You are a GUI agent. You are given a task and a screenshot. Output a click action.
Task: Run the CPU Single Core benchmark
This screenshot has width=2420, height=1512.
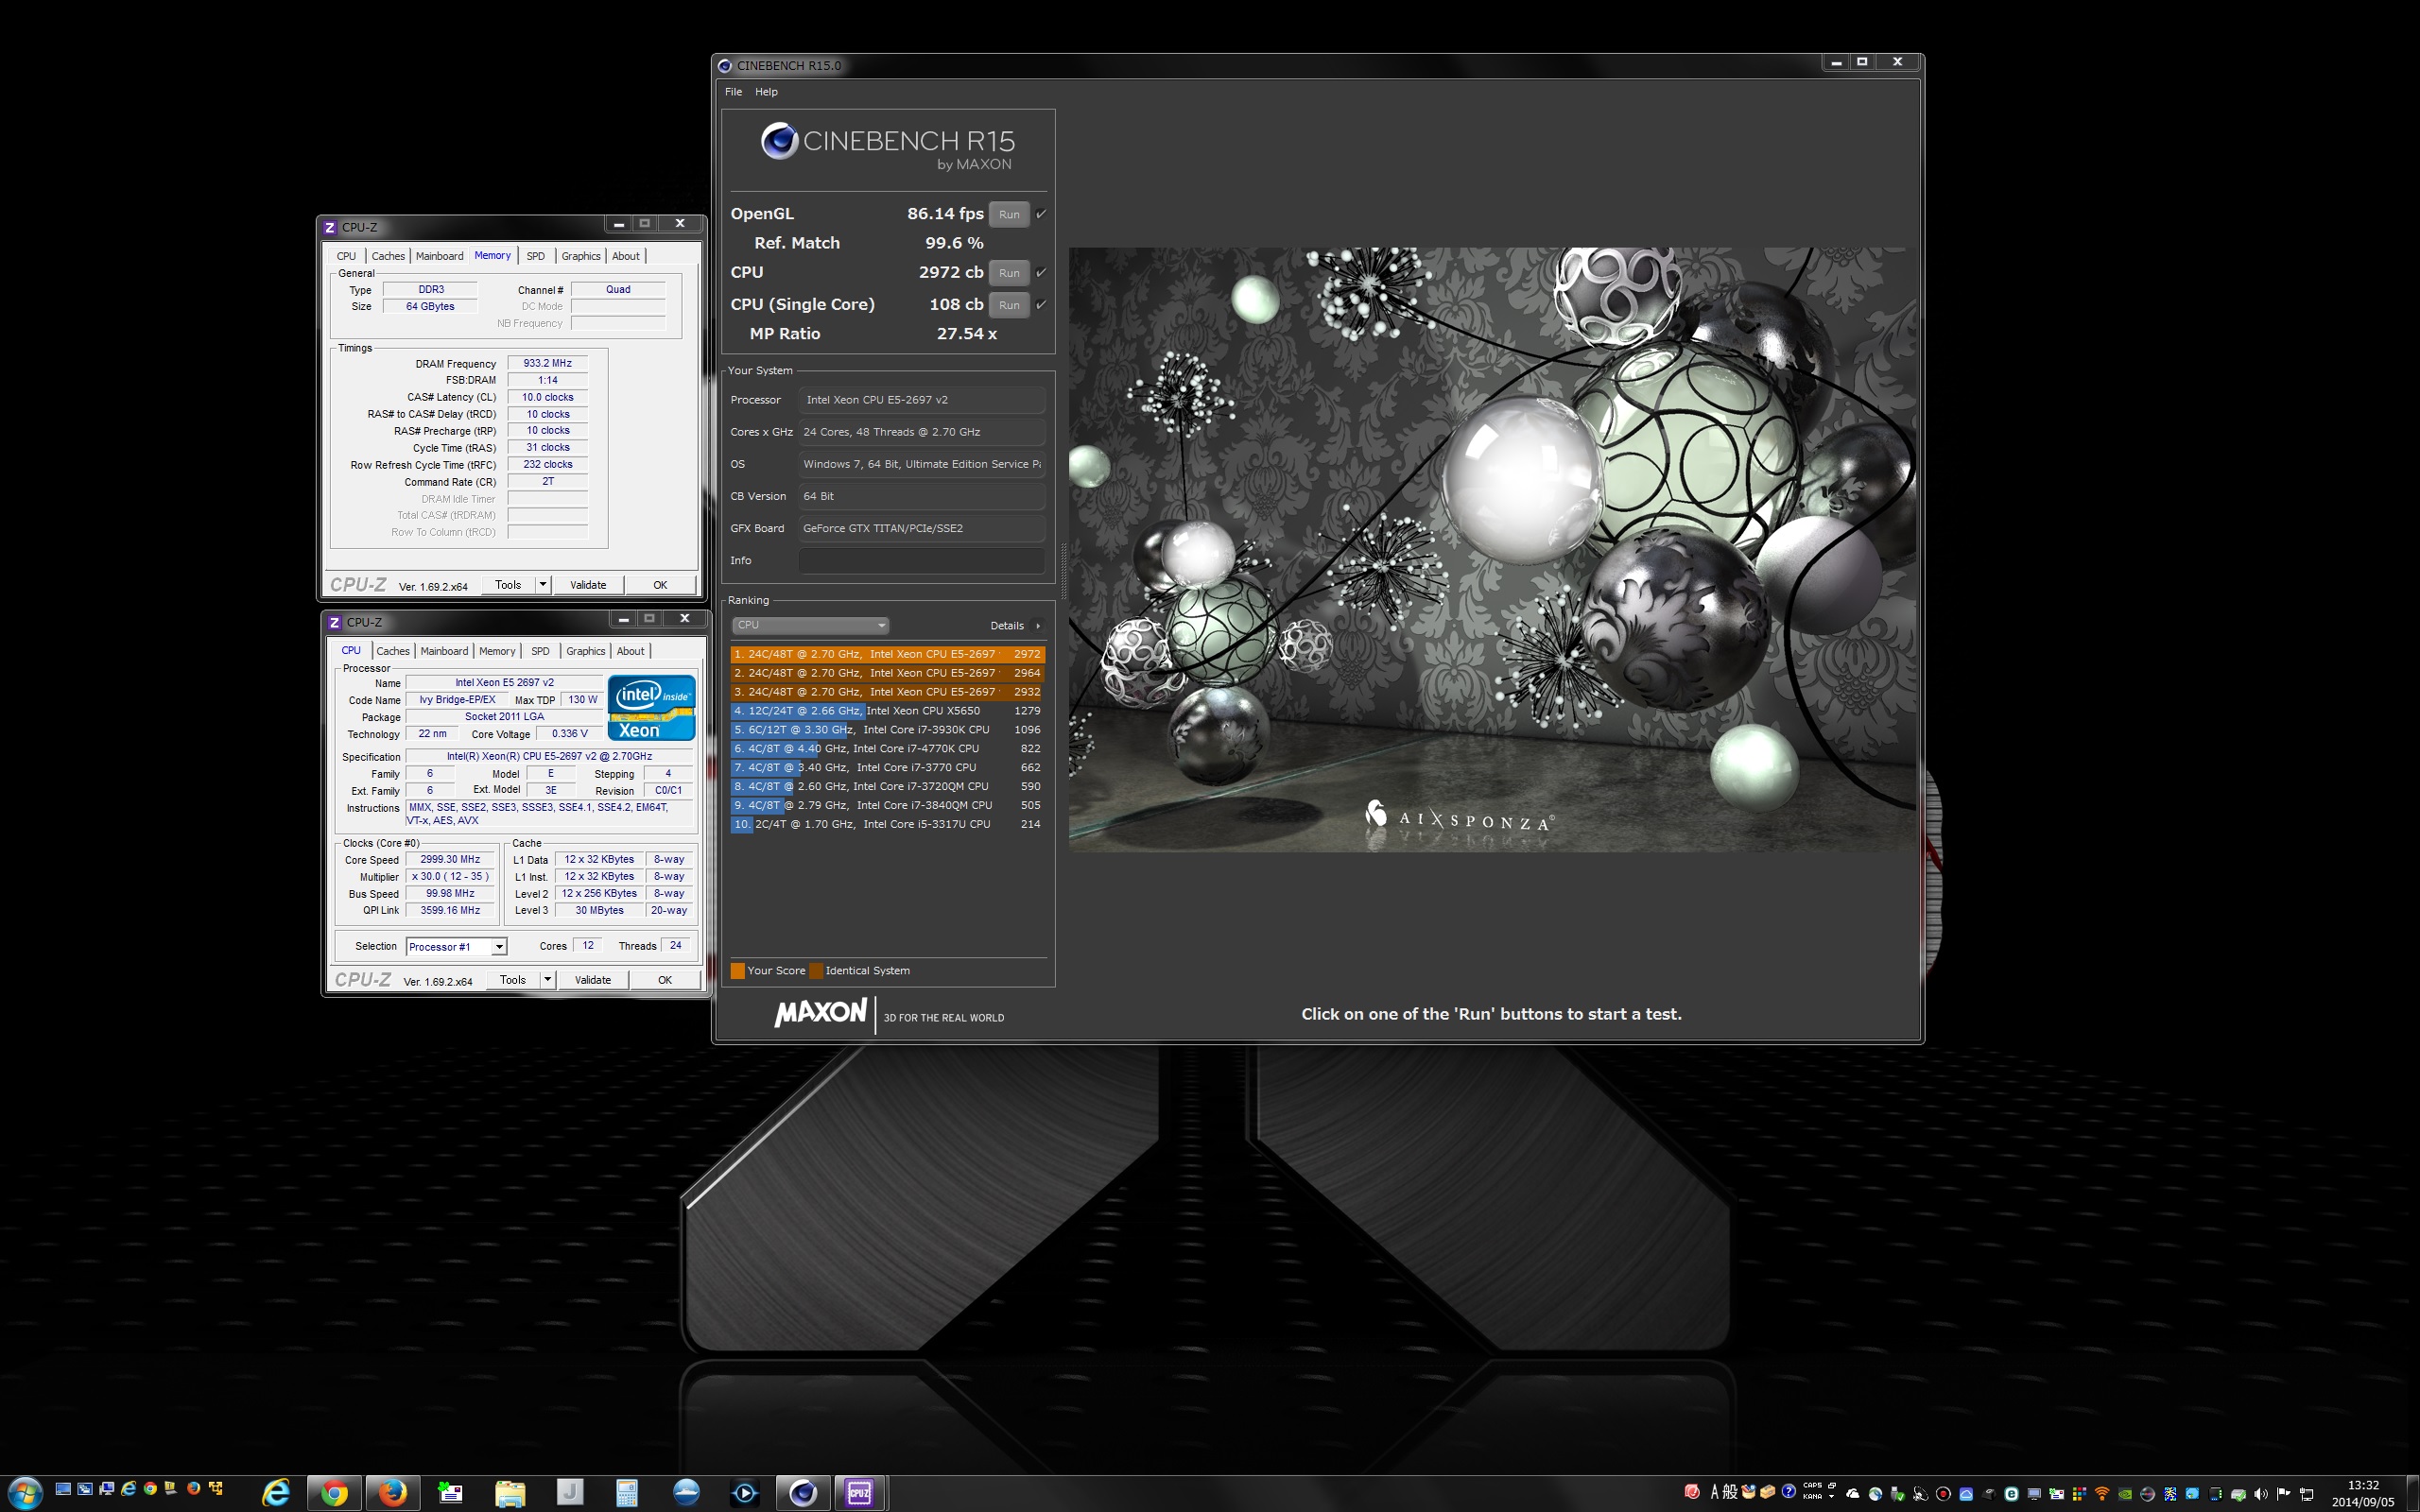click(x=1009, y=305)
